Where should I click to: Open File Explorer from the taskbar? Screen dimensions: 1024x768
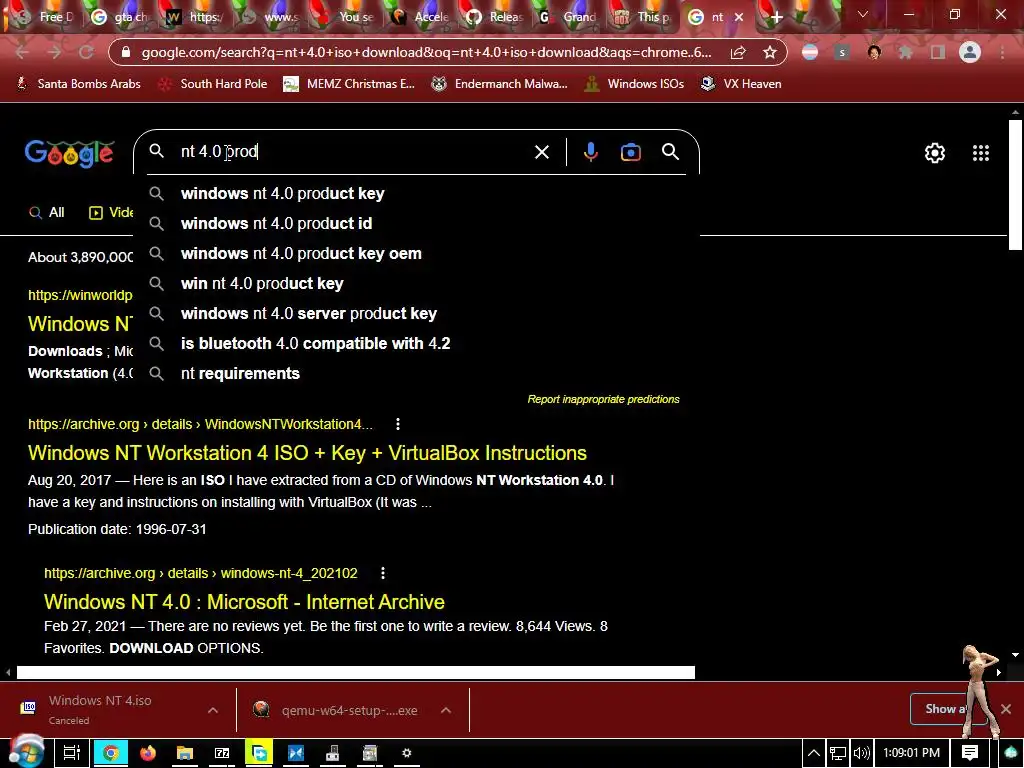[x=185, y=753]
